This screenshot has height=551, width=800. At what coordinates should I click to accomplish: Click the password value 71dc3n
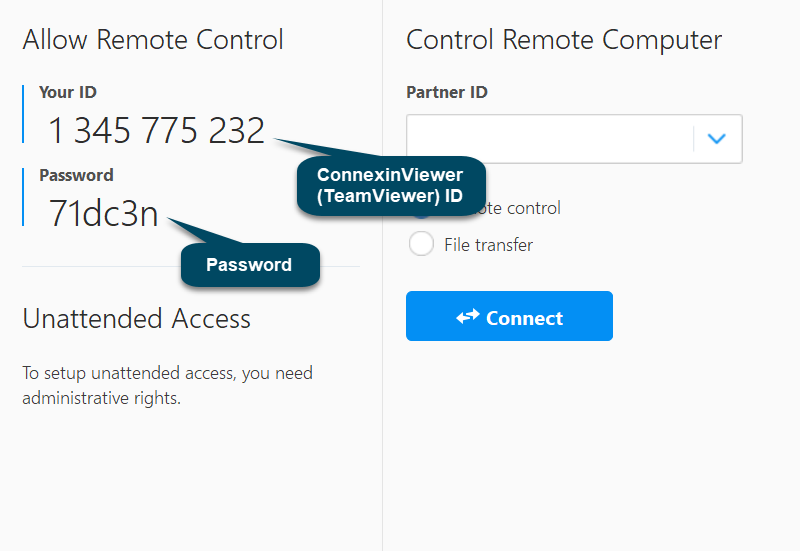point(104,213)
